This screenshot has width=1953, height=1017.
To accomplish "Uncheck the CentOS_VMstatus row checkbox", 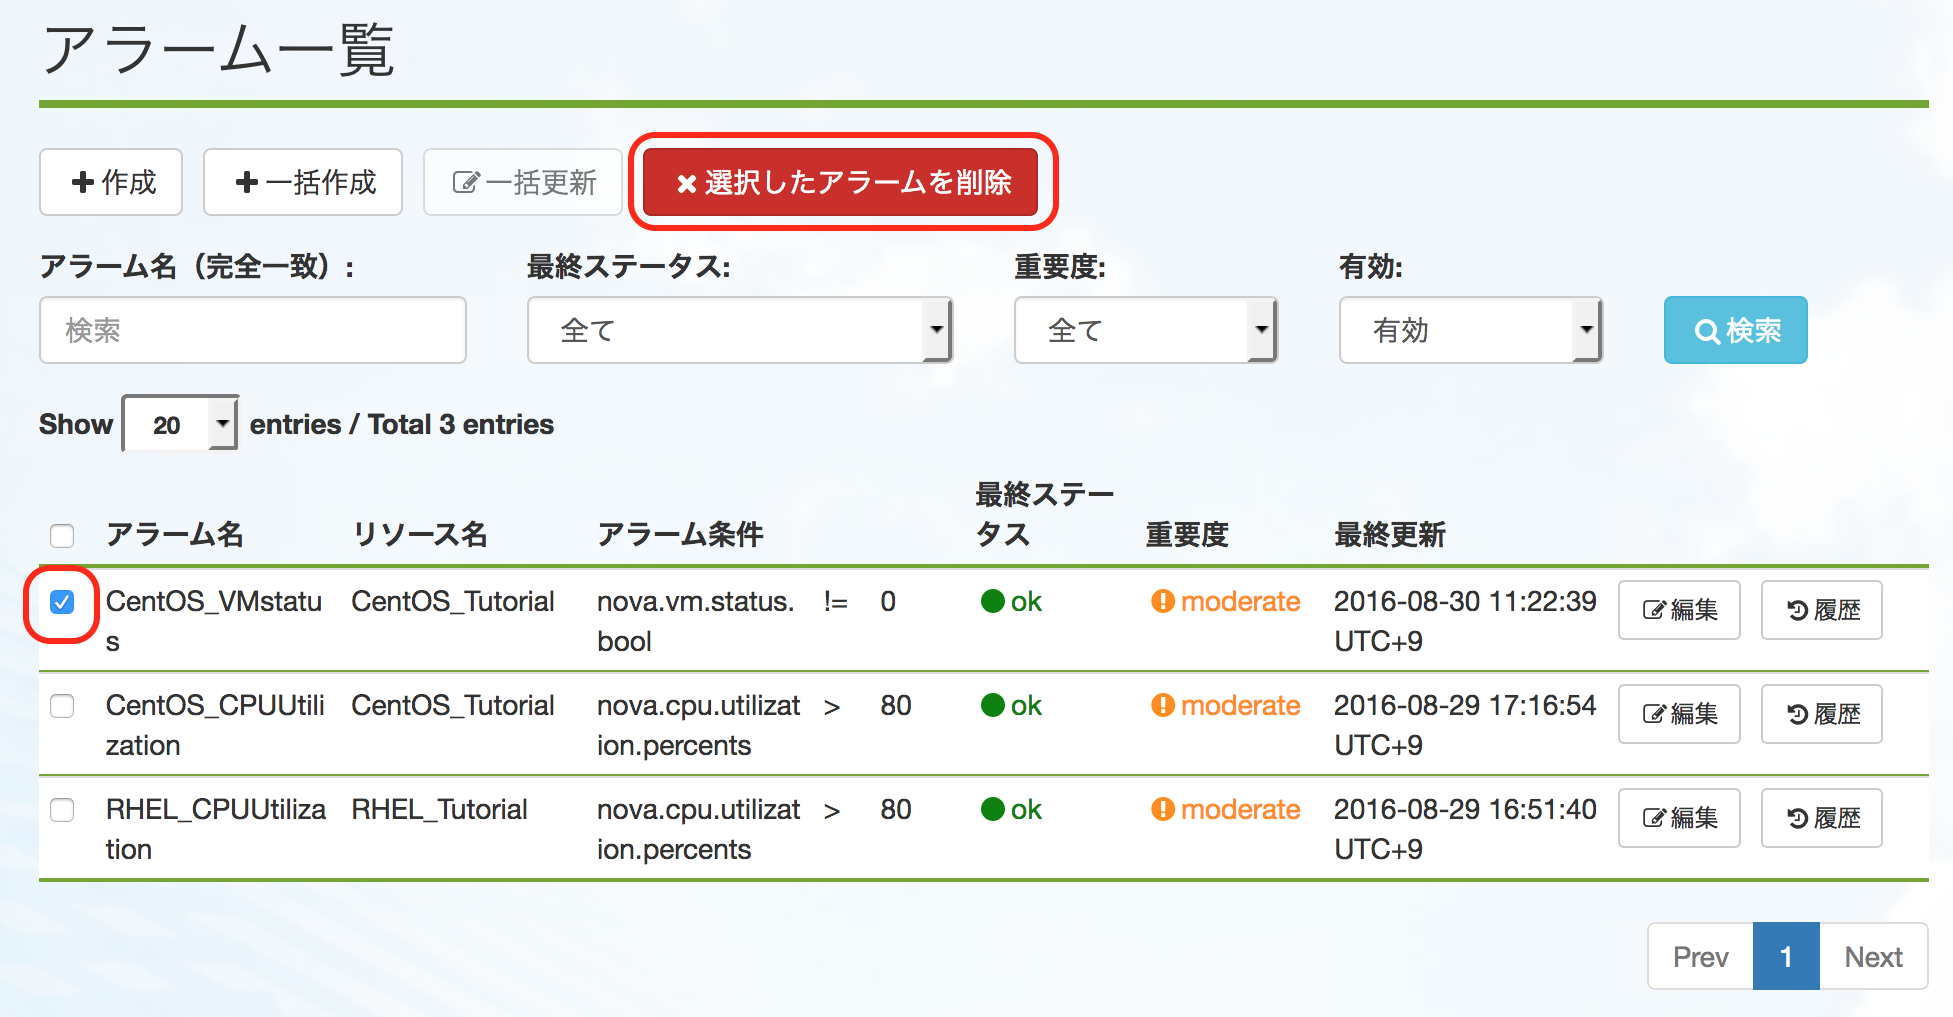I will (62, 602).
